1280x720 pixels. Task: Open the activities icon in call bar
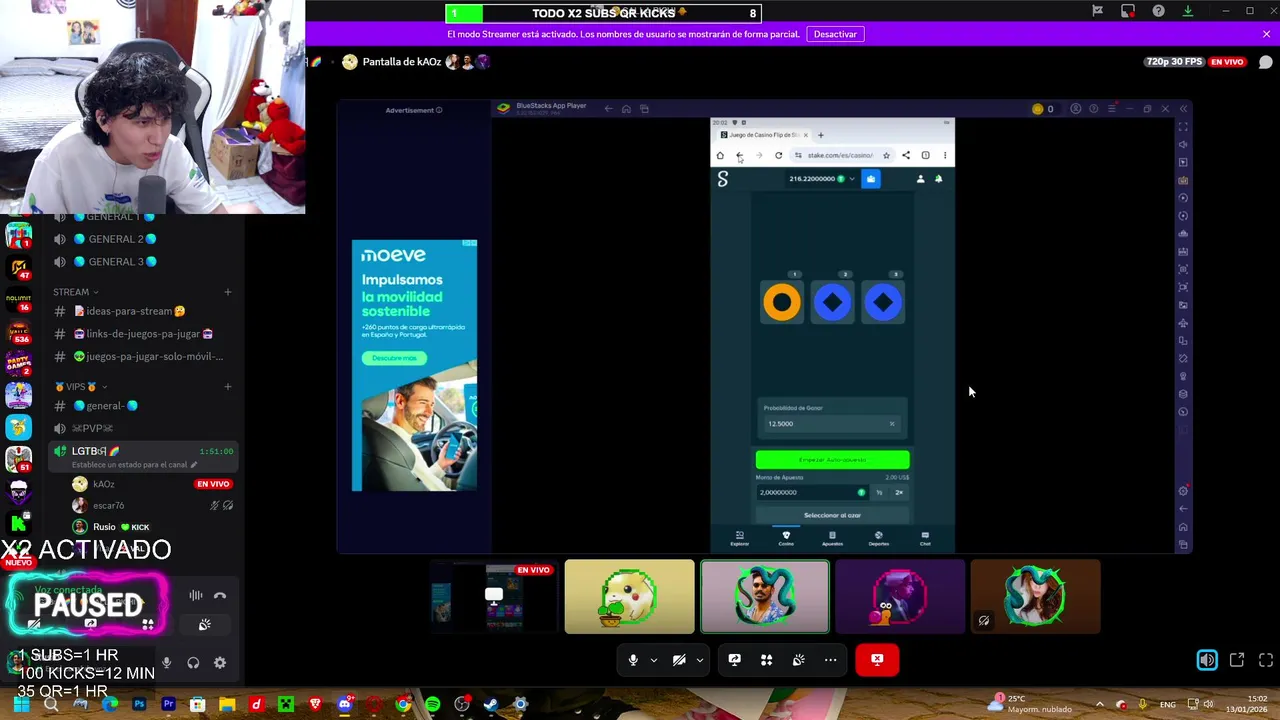pyautogui.click(x=766, y=660)
